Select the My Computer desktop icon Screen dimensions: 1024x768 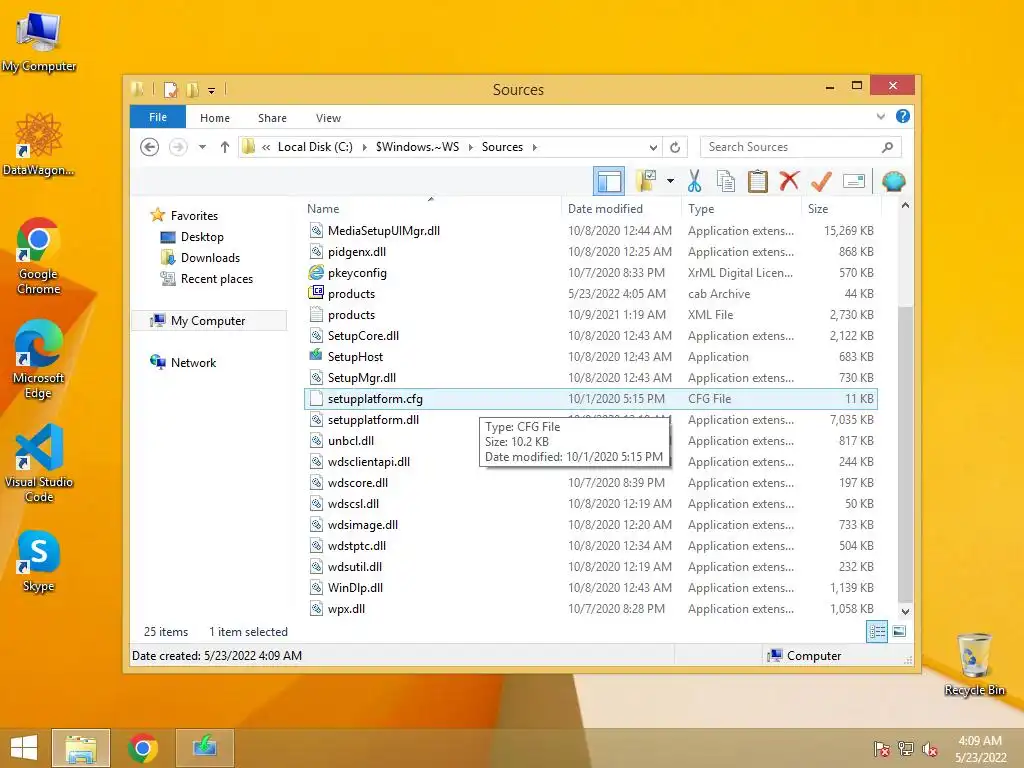tap(39, 41)
